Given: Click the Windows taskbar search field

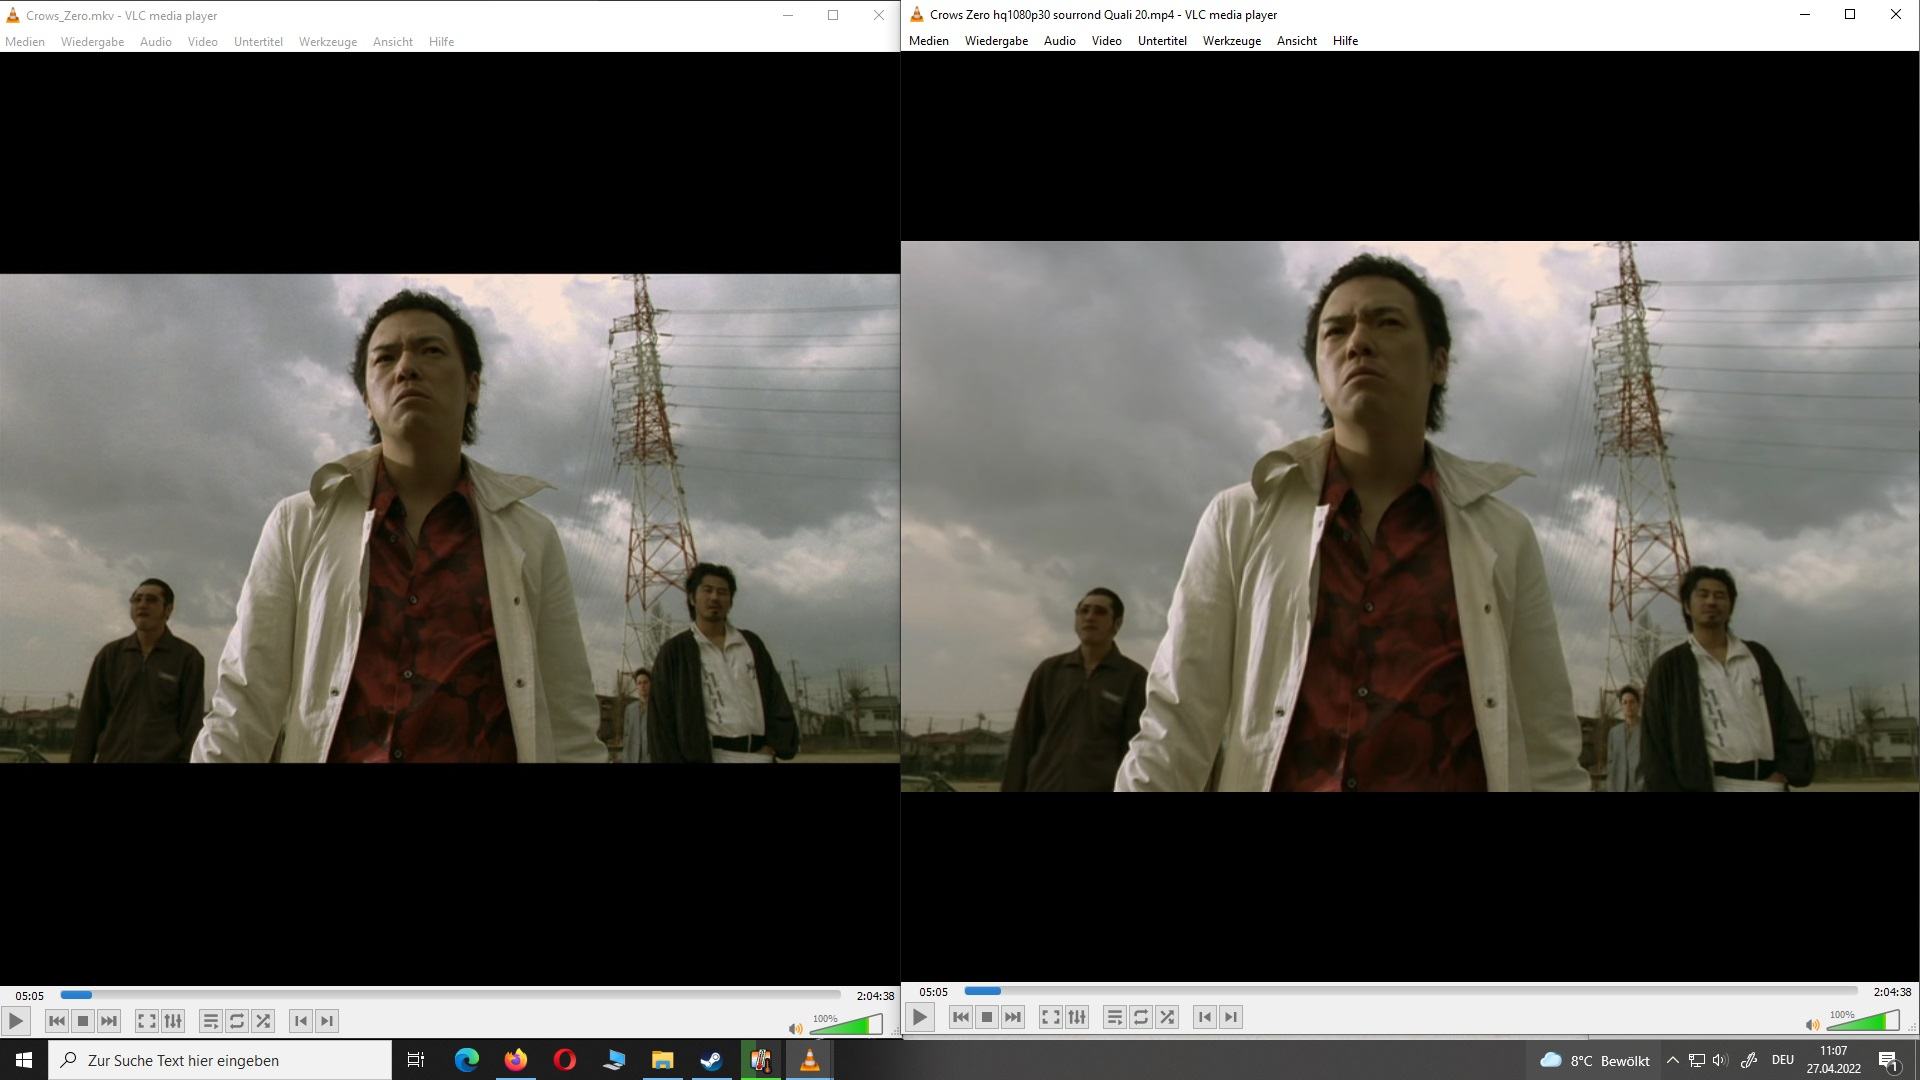Looking at the screenshot, I should tap(220, 1060).
